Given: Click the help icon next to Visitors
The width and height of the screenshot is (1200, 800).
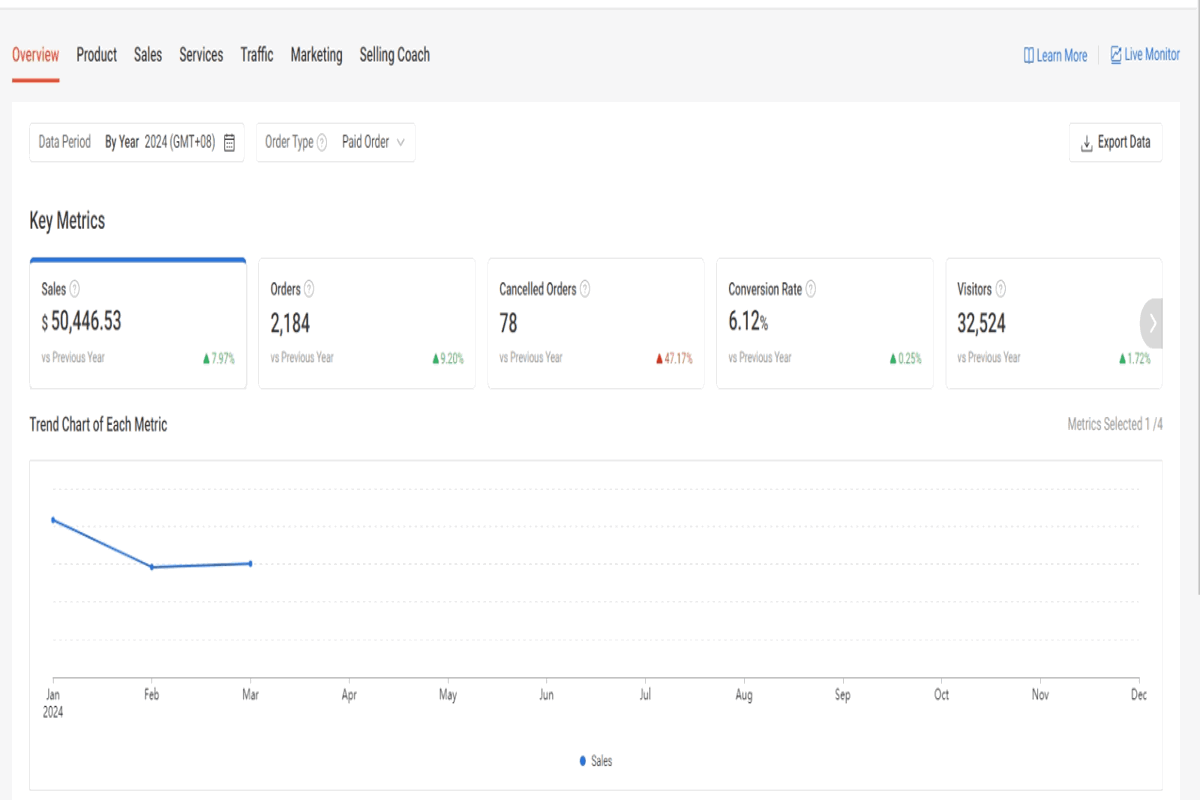Looking at the screenshot, I should (x=1001, y=289).
